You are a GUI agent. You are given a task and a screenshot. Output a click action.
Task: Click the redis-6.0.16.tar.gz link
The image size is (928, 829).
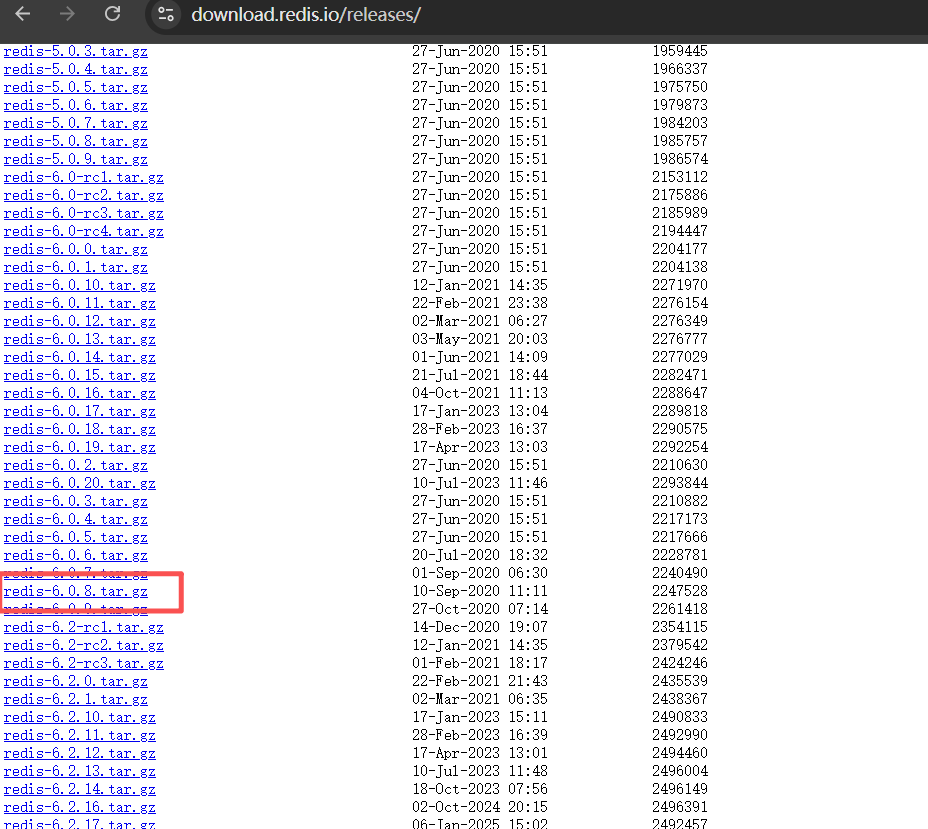[80, 393]
